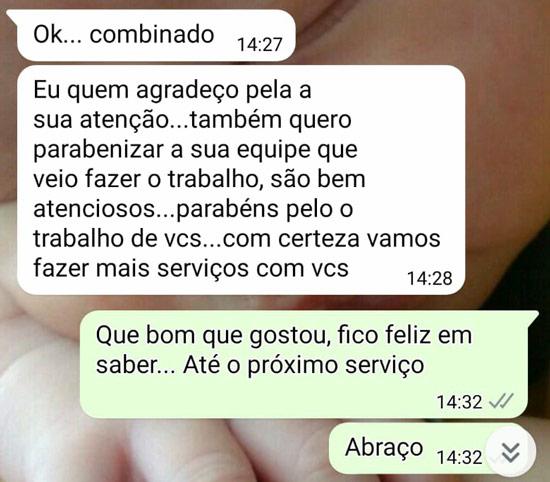Select the 'Eu quem agradeço' long message
Viewport: 550px width, 482px height.
click(241, 180)
